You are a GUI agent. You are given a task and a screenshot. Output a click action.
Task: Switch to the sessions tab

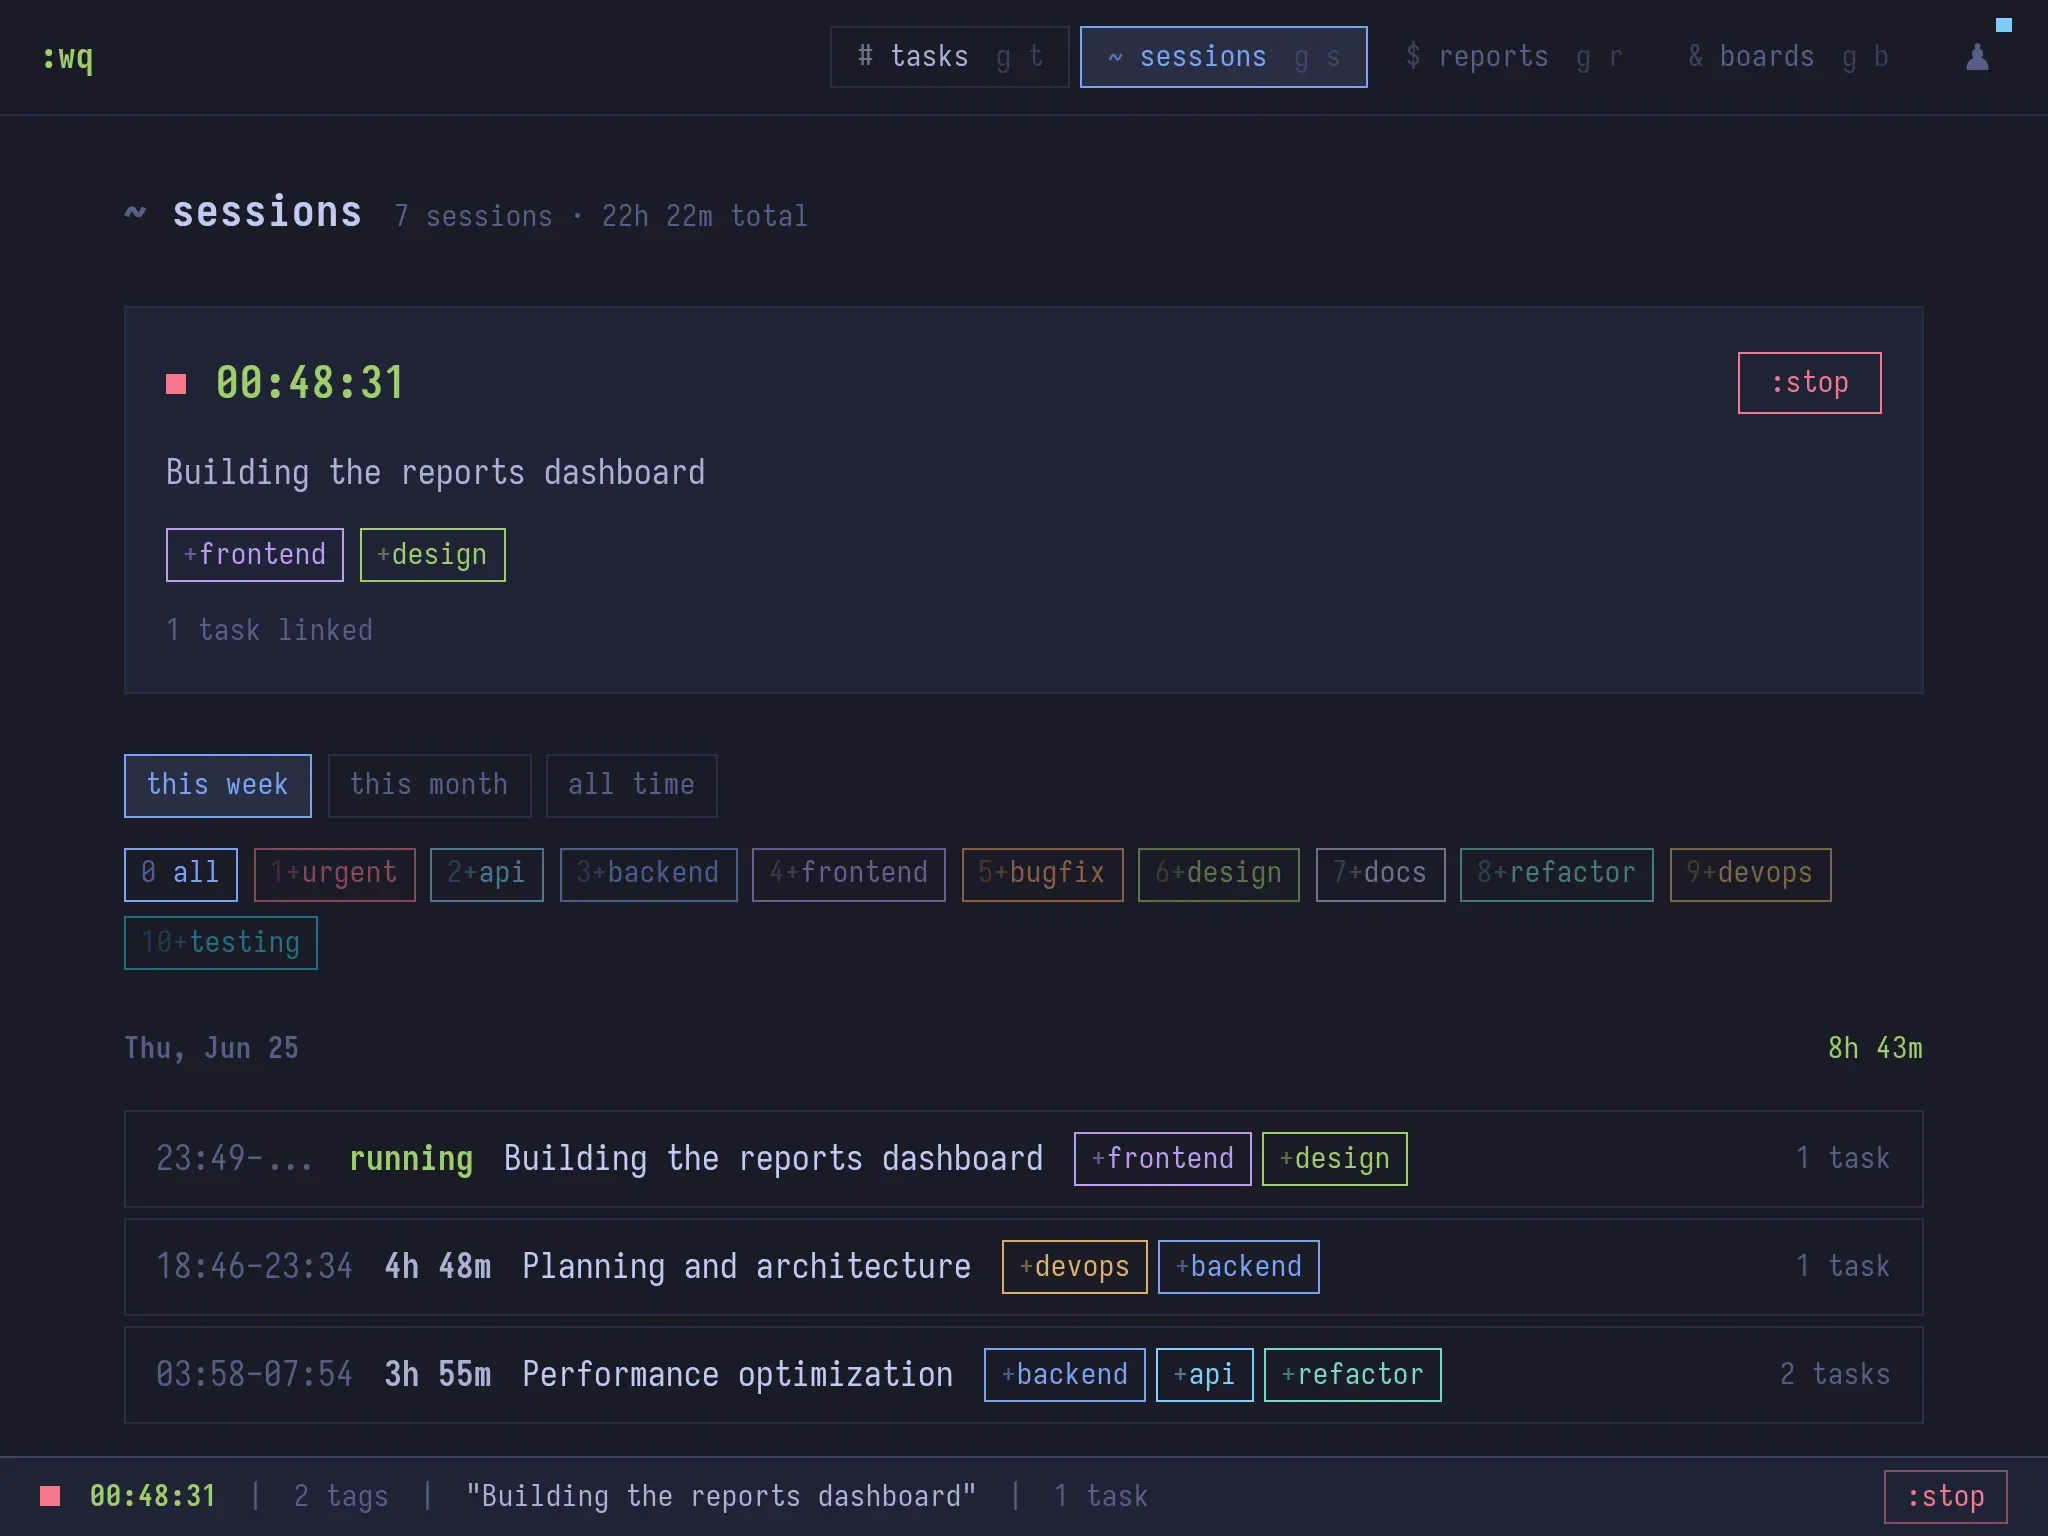click(x=1223, y=57)
